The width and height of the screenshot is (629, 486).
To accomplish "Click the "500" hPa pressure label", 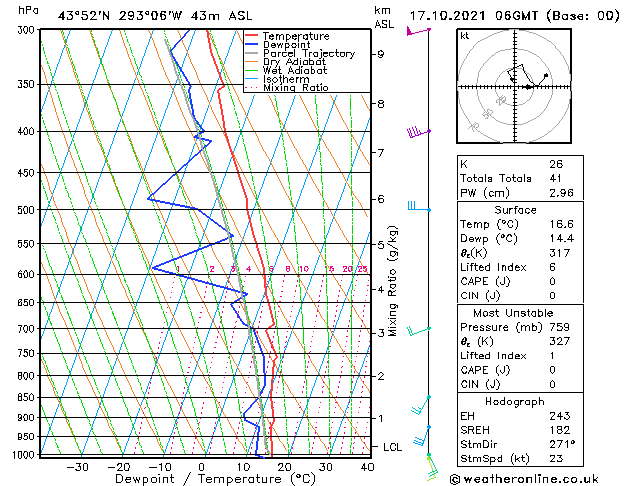I will point(27,210).
